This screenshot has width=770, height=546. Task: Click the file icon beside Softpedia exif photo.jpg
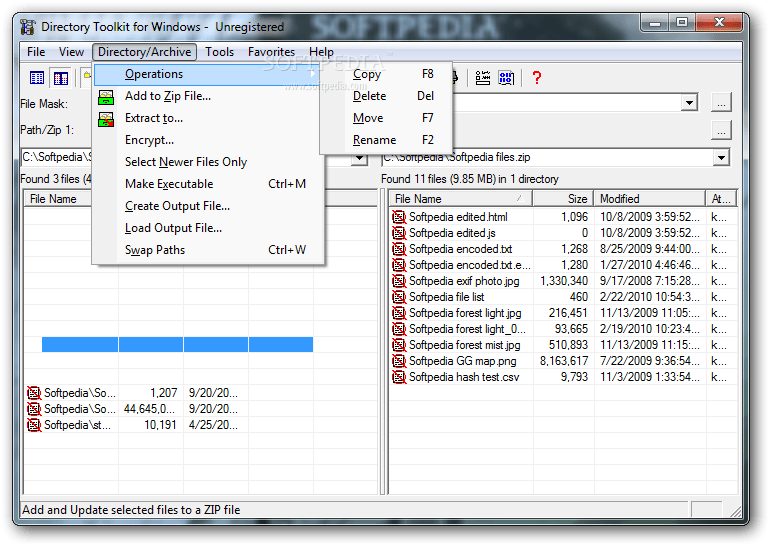[x=399, y=281]
